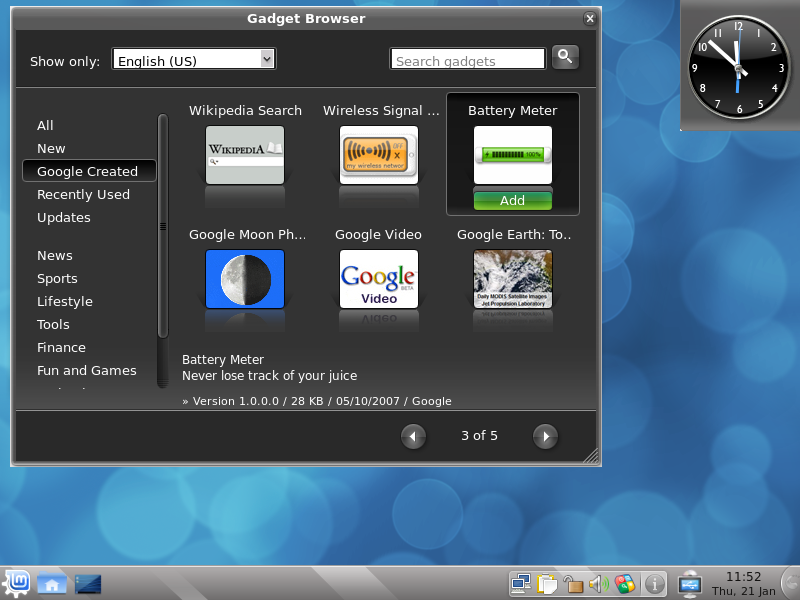Click the volume speaker icon in system tray
Screen dimensions: 800x600
coord(600,583)
